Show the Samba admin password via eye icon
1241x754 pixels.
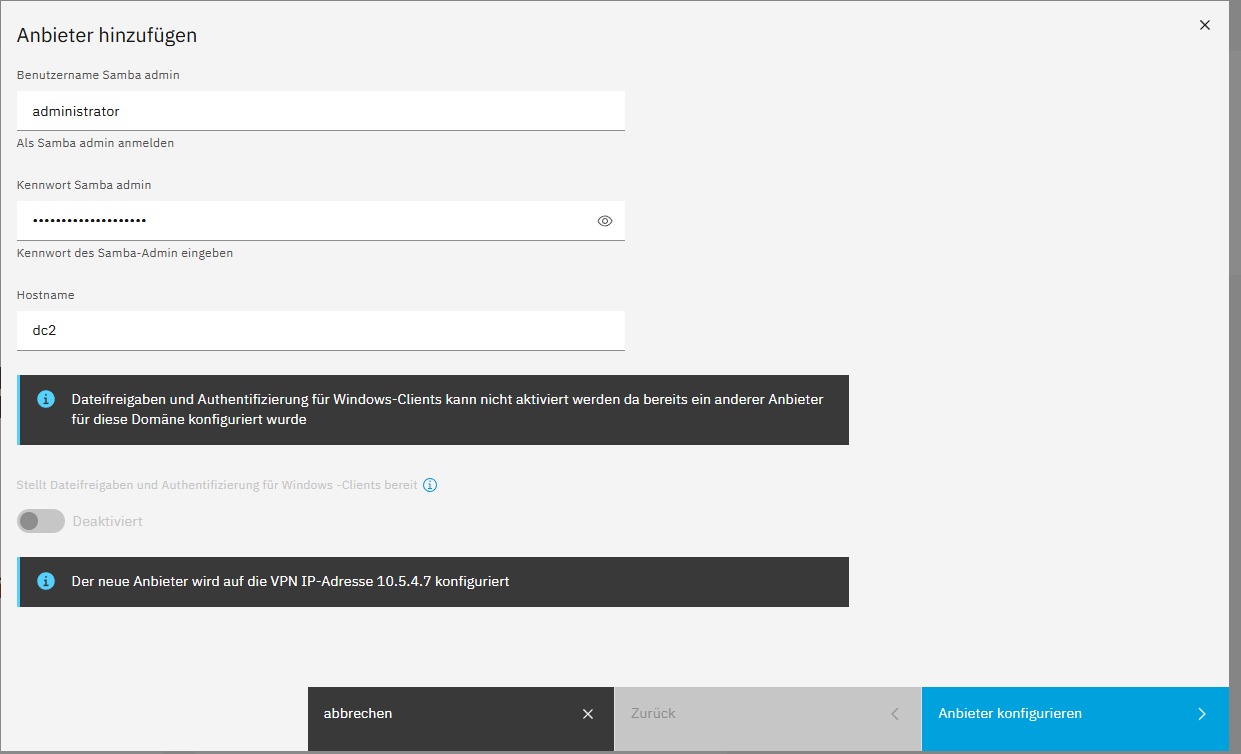604,221
